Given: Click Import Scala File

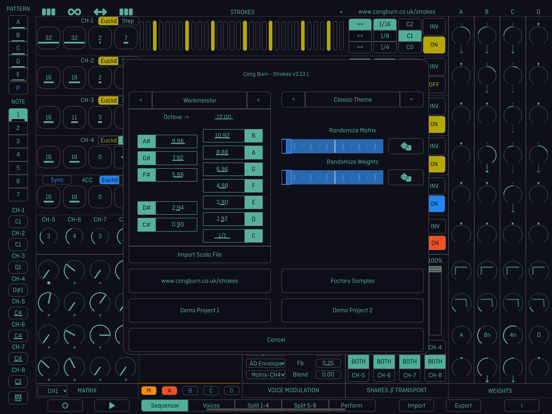Looking at the screenshot, I should [200, 255].
